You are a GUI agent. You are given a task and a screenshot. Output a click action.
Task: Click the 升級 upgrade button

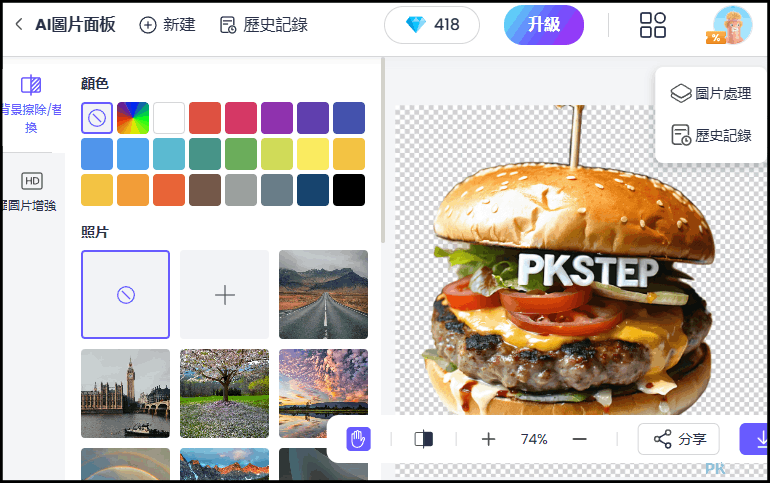(544, 25)
